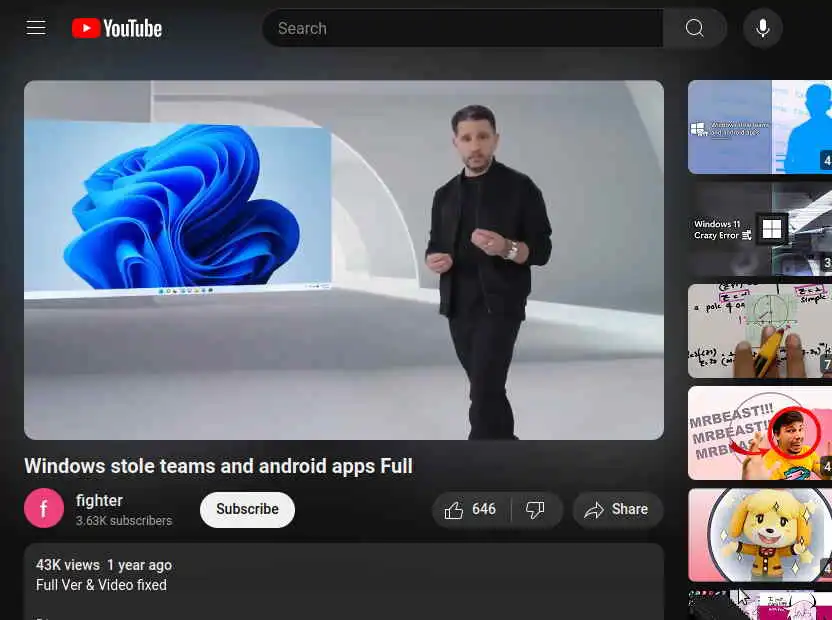Viewport: 832px width, 620px height.
Task: Expand the description starting Full Ver
Action: (x=344, y=582)
